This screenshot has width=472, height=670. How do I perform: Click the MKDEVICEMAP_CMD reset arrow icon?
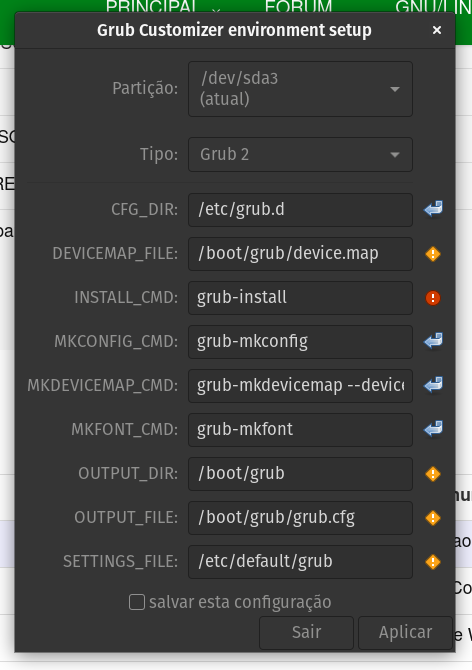click(433, 385)
